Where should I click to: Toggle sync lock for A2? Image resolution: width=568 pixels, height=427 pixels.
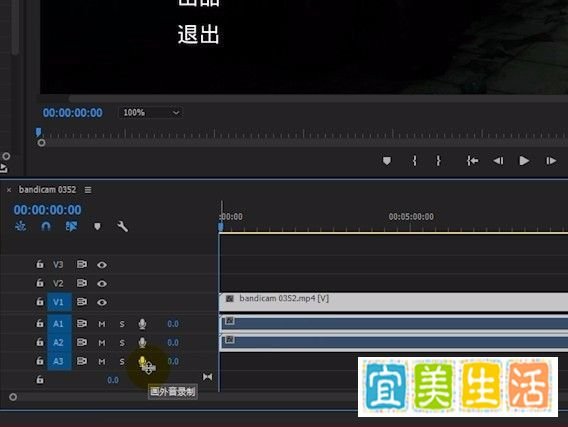coord(82,342)
